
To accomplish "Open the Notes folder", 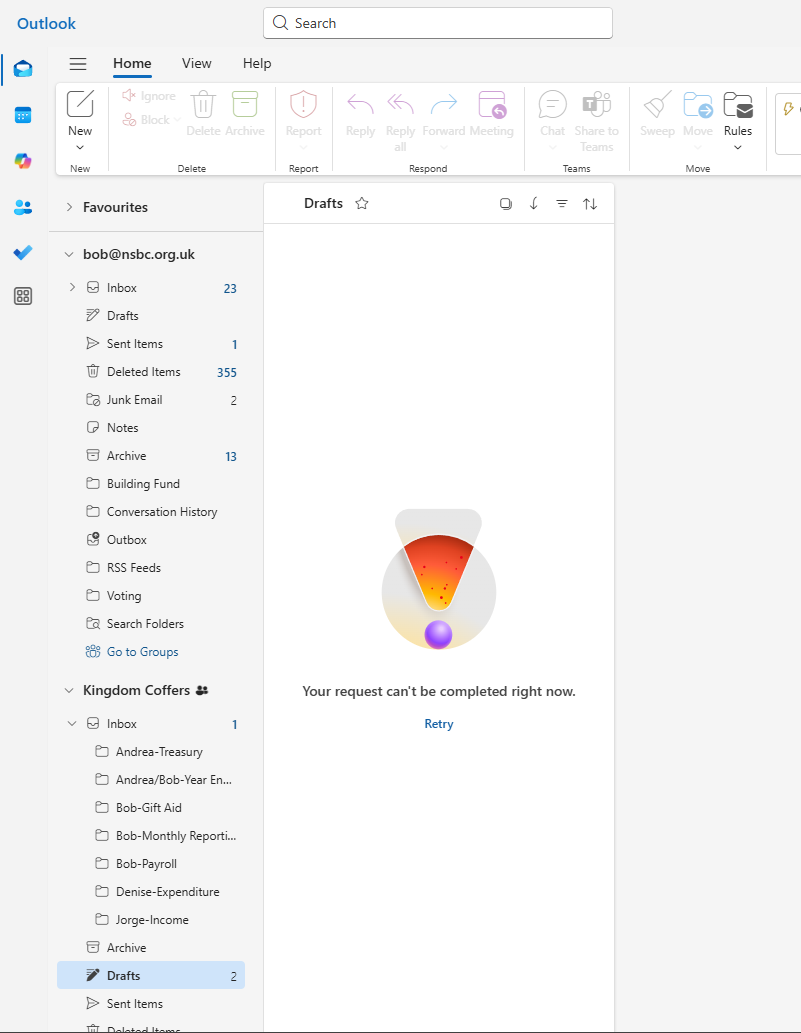I will click(x=151, y=428).
